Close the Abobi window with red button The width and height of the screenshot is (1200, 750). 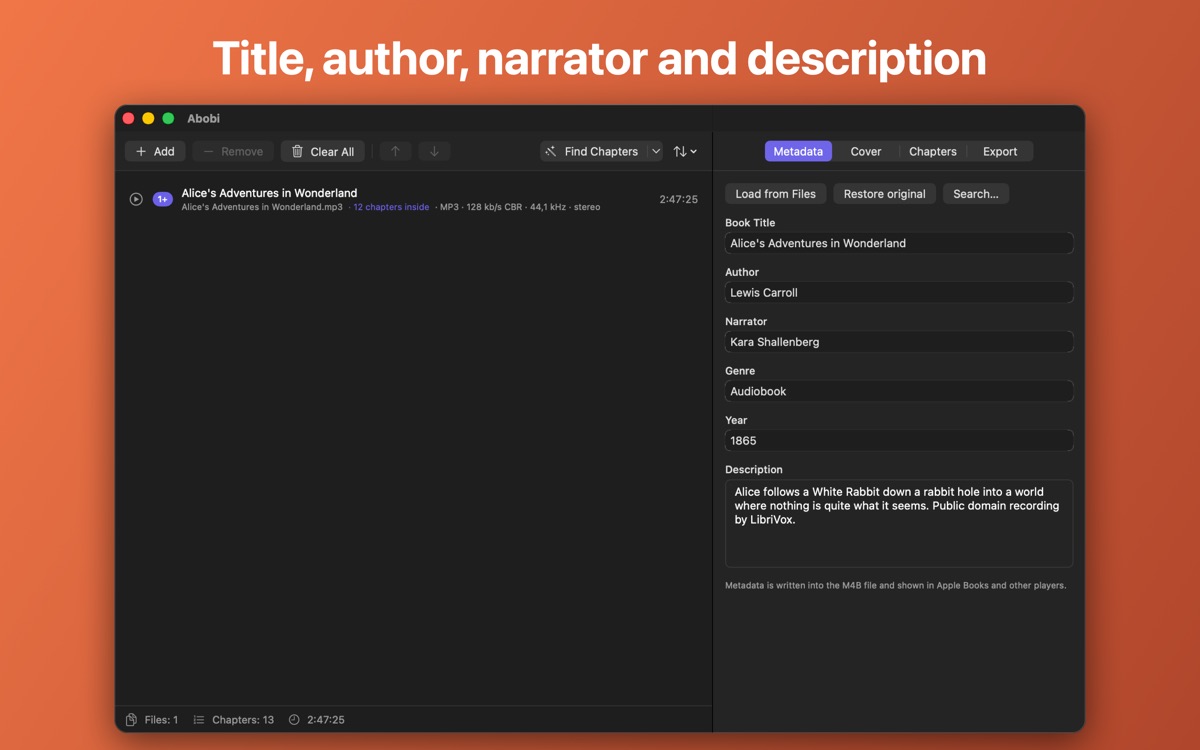coord(128,118)
